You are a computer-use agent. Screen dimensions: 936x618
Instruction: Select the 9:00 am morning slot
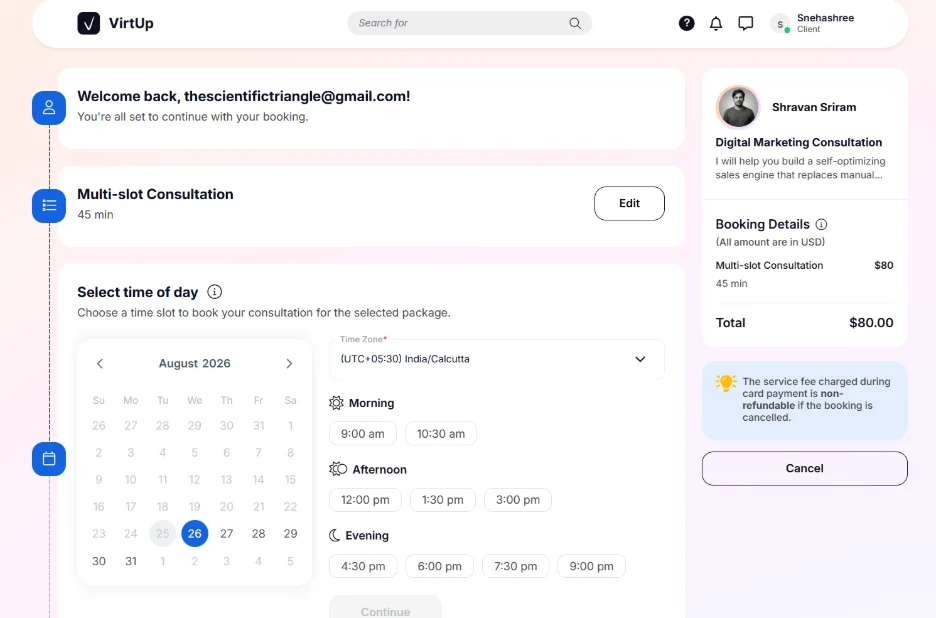[363, 433]
